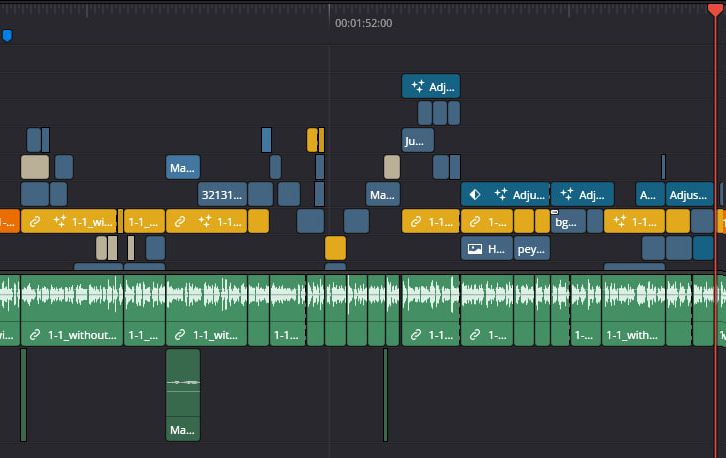Click the 00:01:52:00 timecode on the ruler
The height and width of the screenshot is (458, 726).
[x=363, y=23]
